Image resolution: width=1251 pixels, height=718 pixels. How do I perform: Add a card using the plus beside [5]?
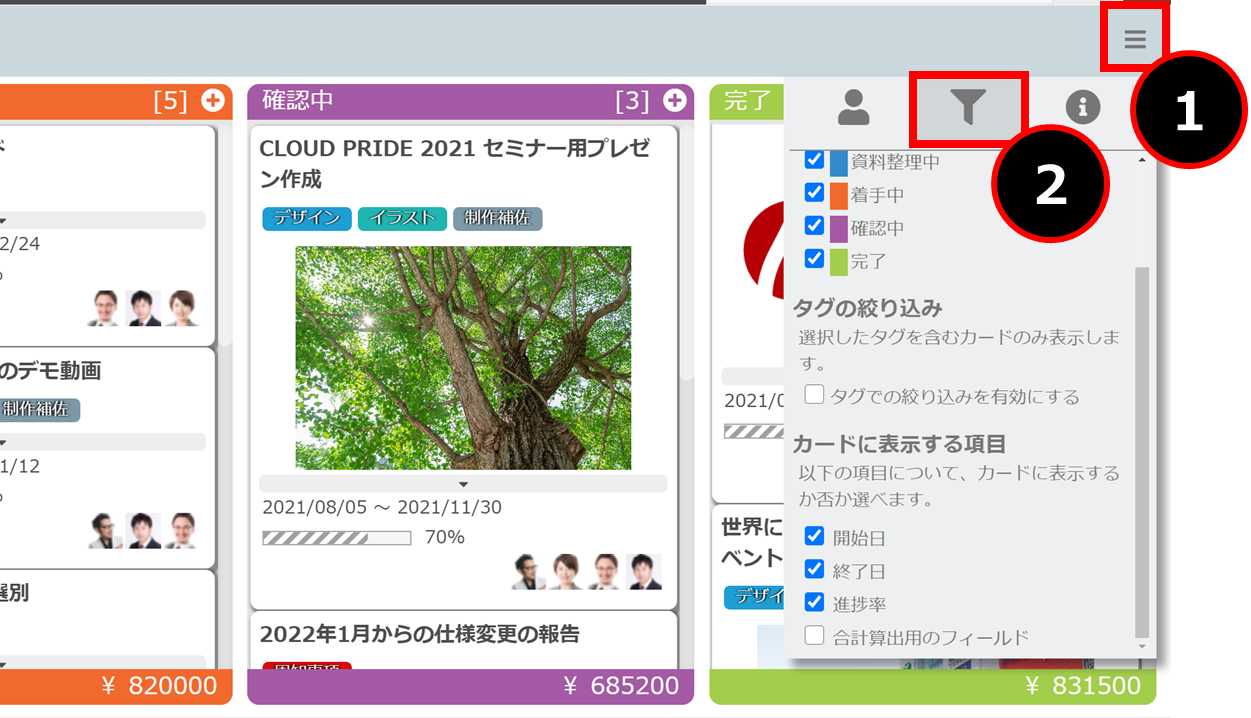click(213, 100)
